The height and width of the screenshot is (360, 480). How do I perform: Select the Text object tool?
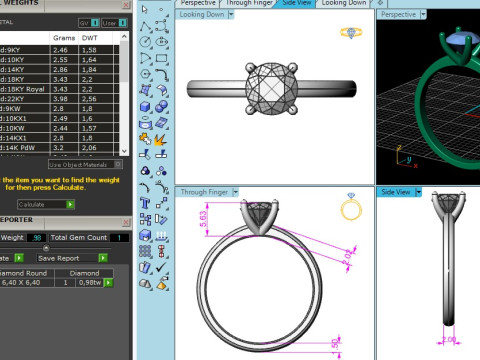[145, 203]
